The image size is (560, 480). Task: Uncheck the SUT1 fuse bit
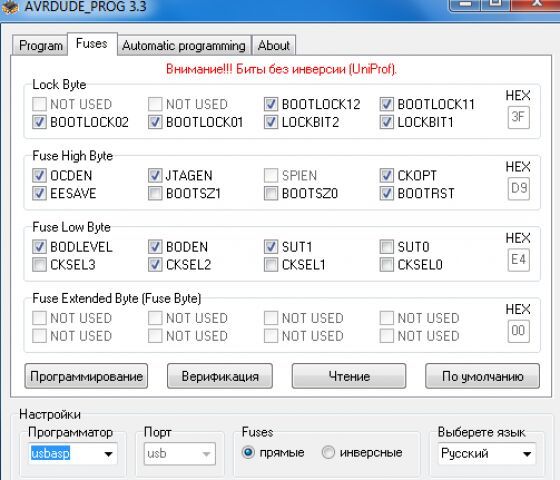coord(271,247)
